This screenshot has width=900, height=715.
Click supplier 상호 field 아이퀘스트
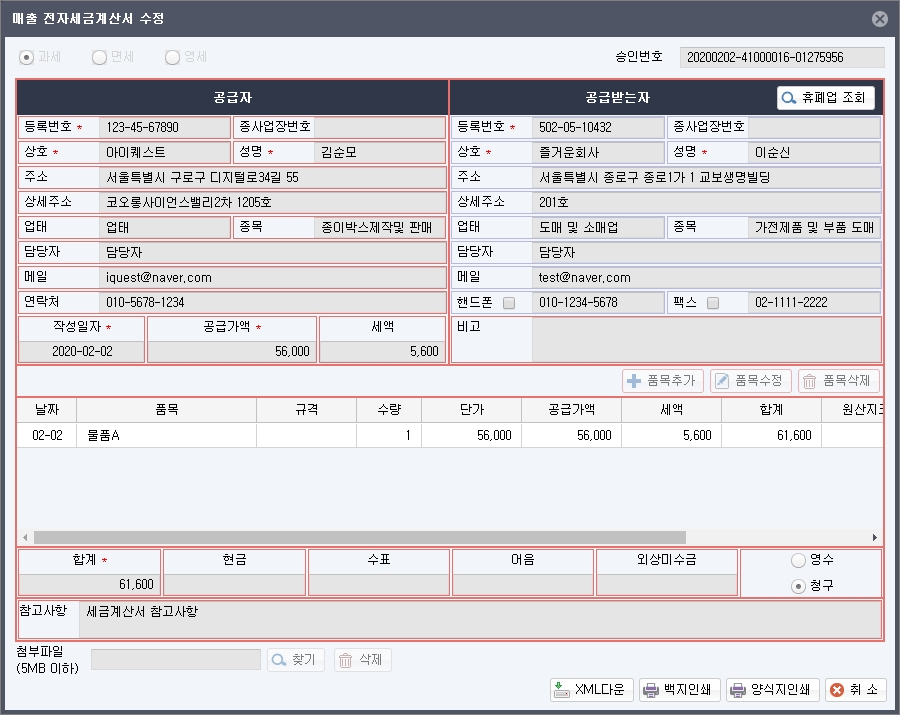165,153
